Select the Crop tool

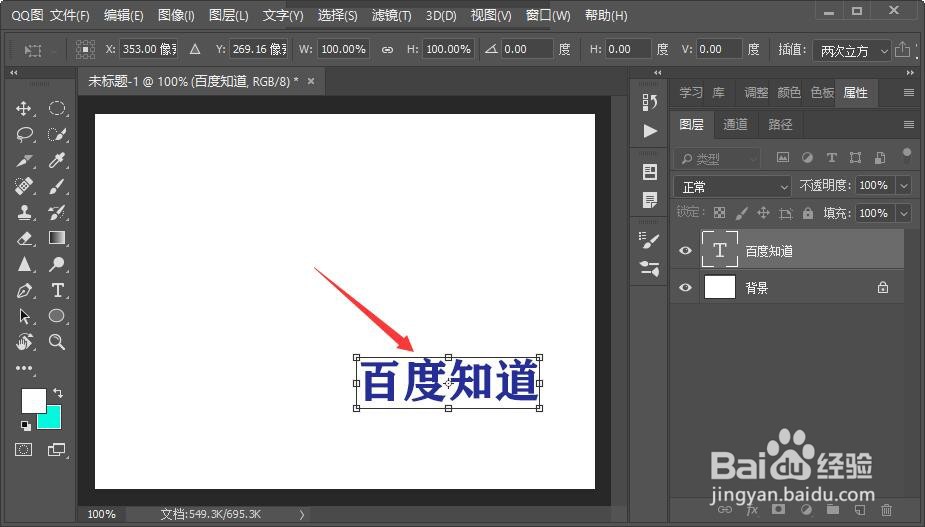[24, 160]
